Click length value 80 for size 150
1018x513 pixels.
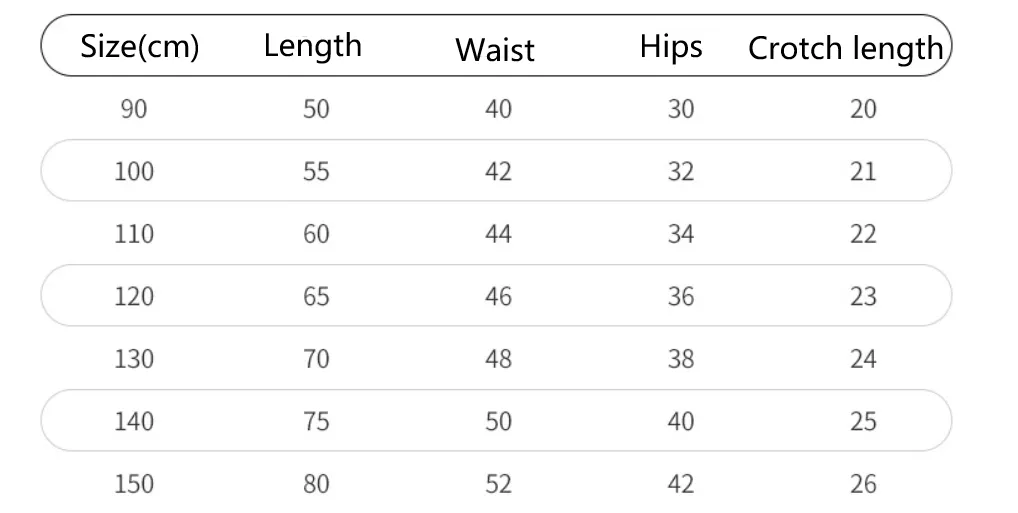point(316,484)
